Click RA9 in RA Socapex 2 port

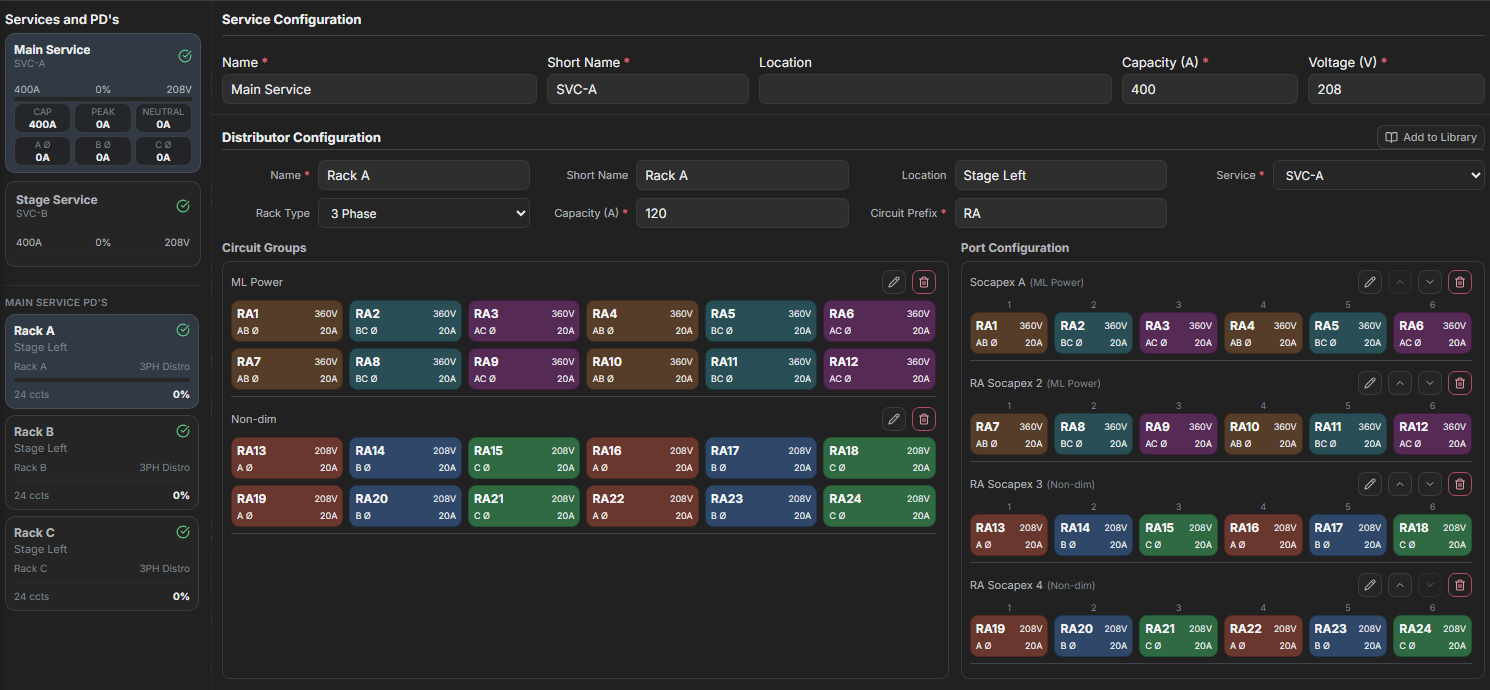pyautogui.click(x=1179, y=434)
